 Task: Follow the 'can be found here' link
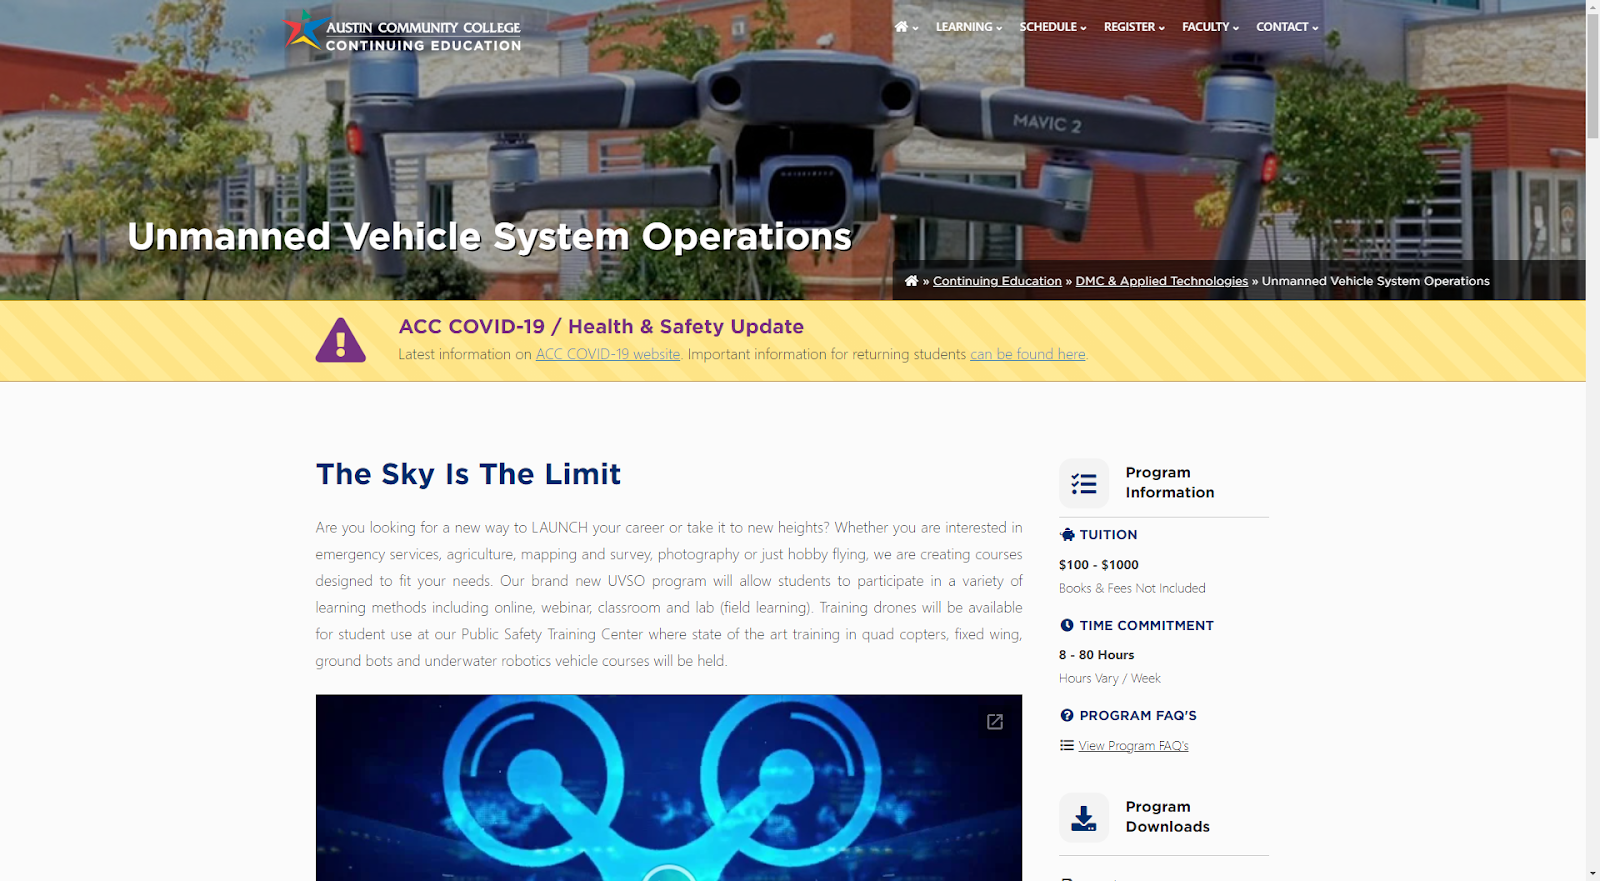point(1028,354)
